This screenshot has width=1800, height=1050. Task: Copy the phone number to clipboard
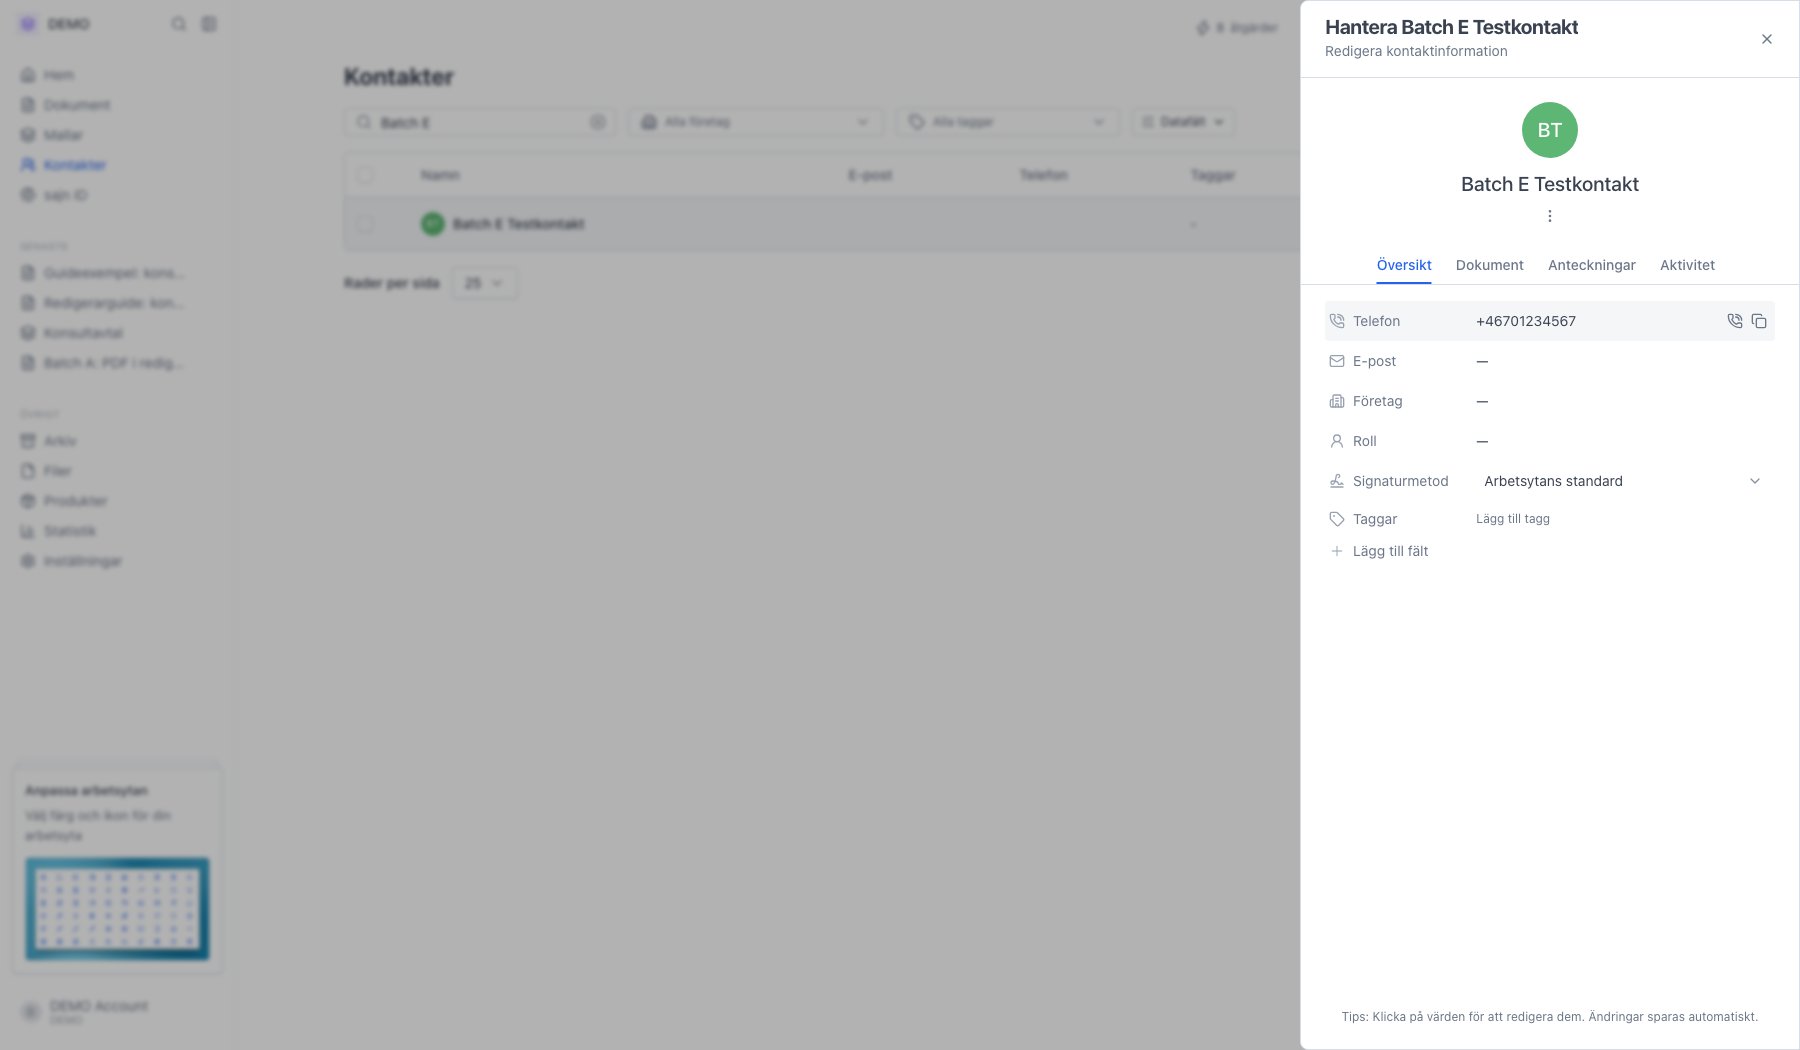tap(1758, 321)
